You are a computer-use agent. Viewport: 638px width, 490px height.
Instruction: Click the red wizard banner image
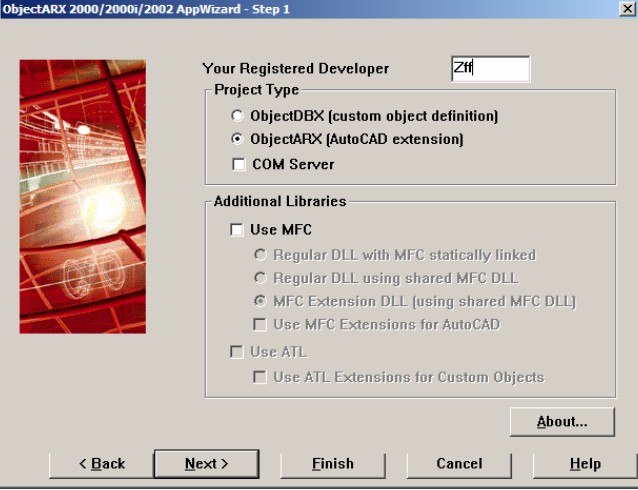point(82,196)
